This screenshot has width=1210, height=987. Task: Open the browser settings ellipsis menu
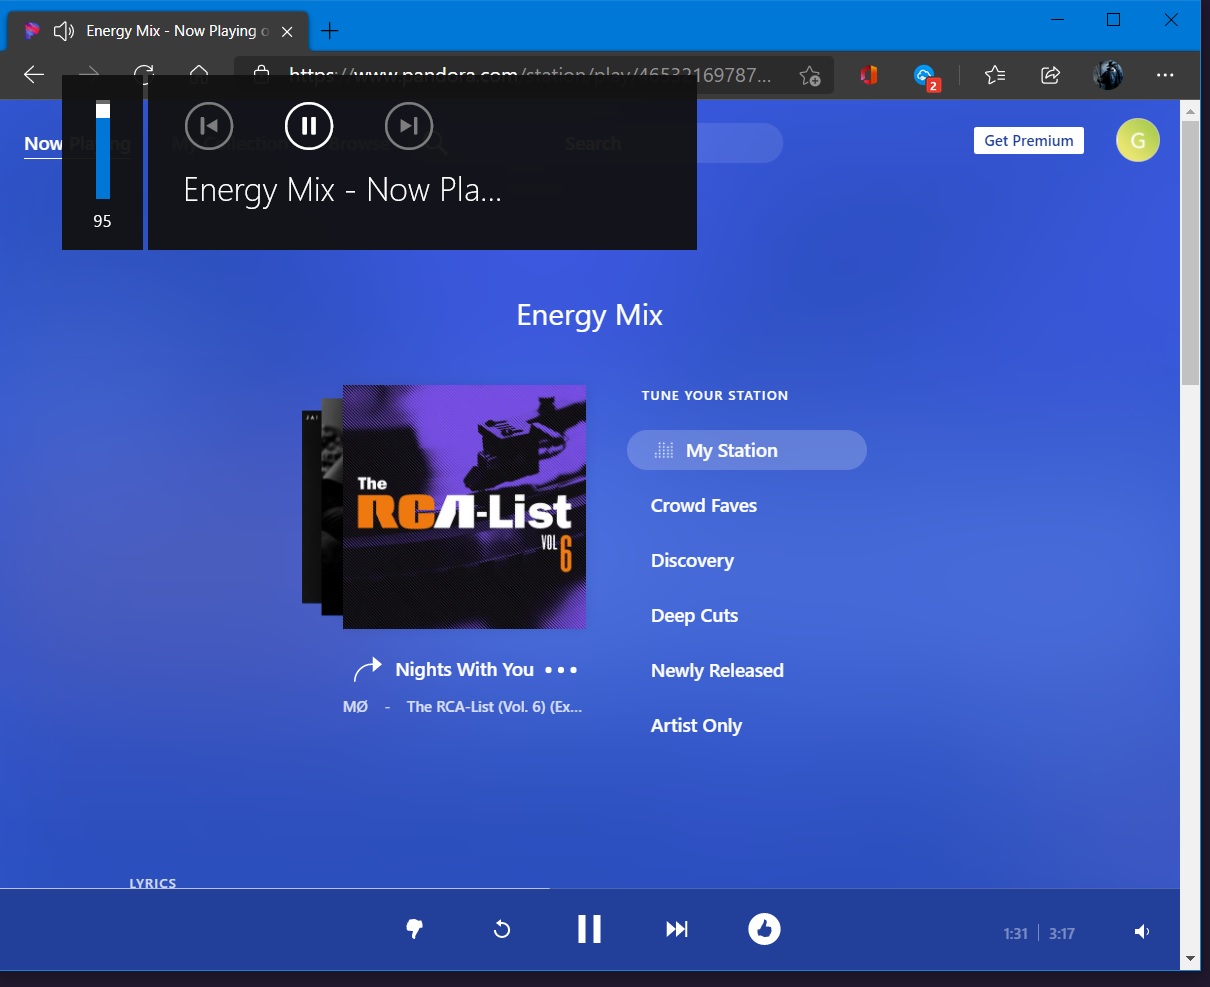click(1165, 75)
